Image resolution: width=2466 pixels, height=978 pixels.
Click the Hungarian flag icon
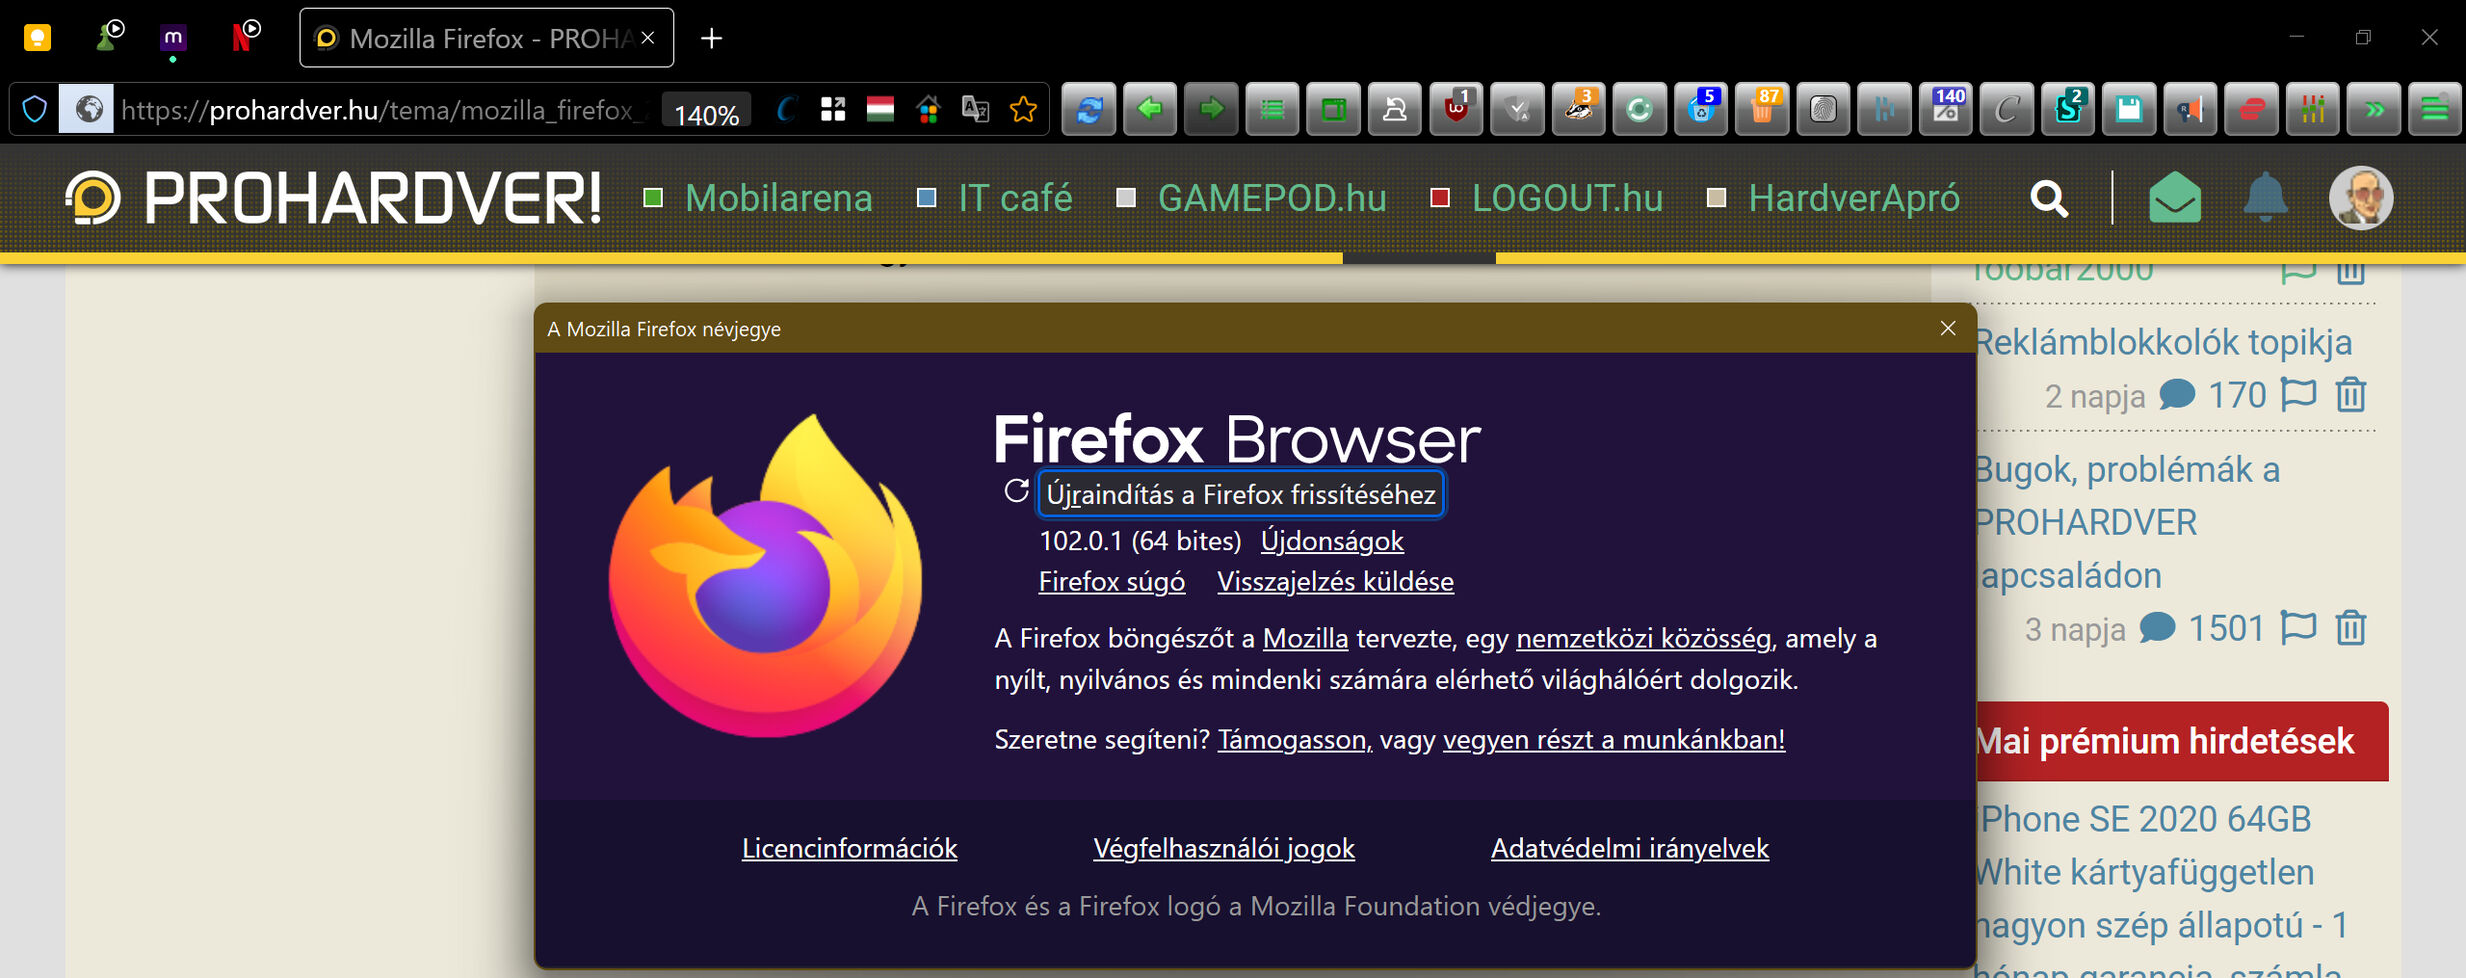coord(880,109)
